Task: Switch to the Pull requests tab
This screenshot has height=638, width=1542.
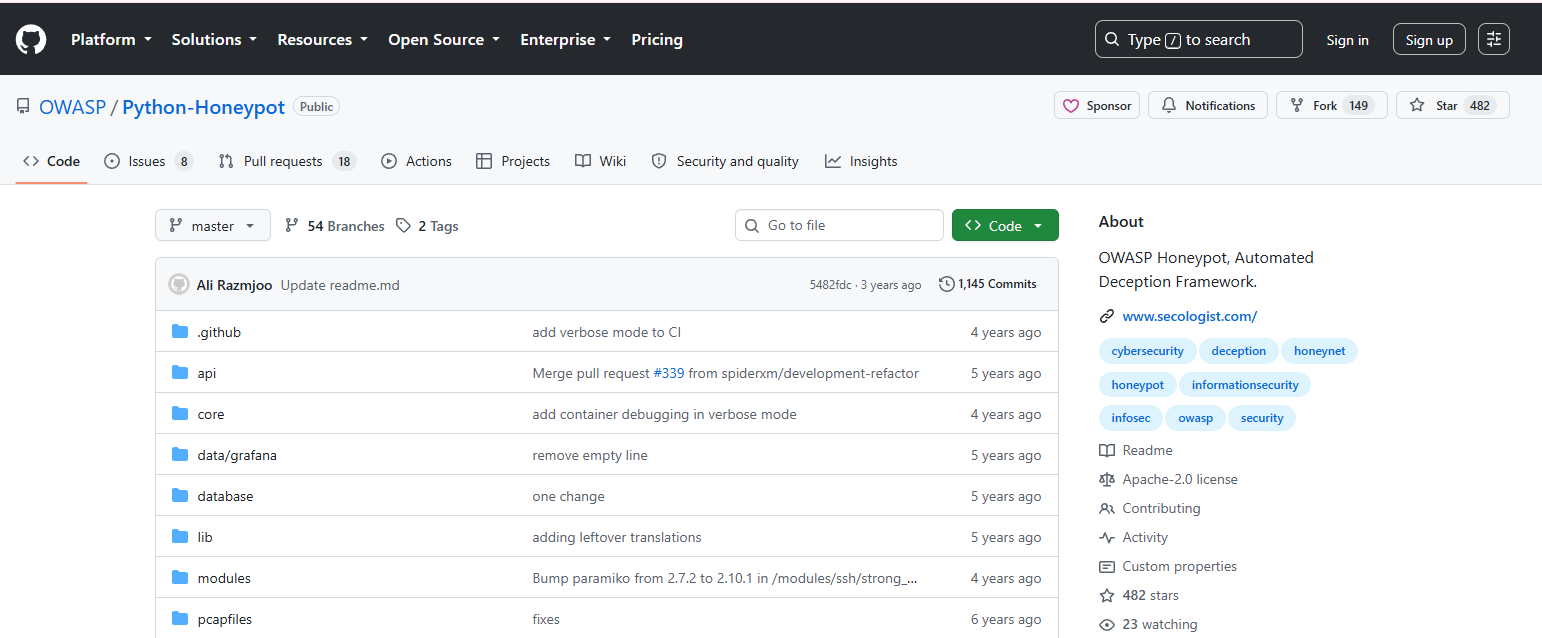Action: [x=287, y=161]
